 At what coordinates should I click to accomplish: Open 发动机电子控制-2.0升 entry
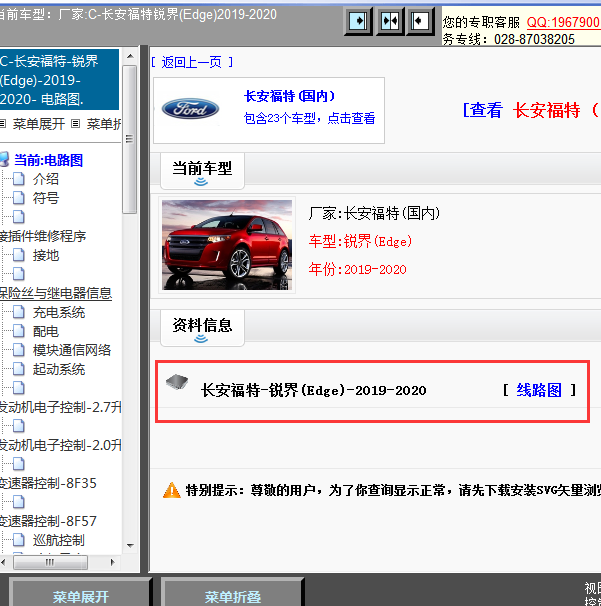tap(61, 445)
